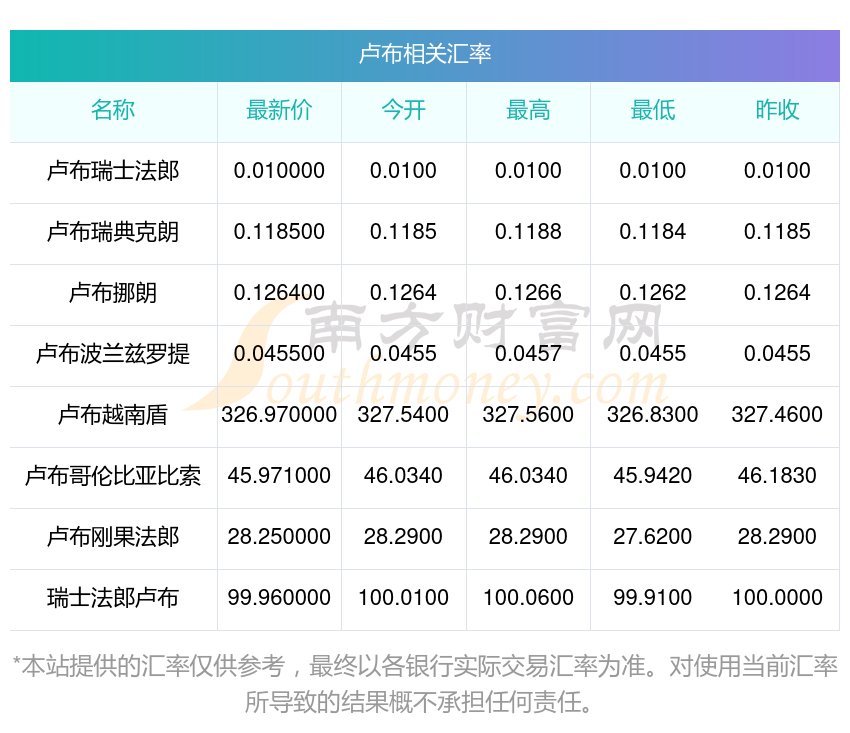
Task: Open the 卢布瑞典克朗 currency pair
Action: click(113, 233)
